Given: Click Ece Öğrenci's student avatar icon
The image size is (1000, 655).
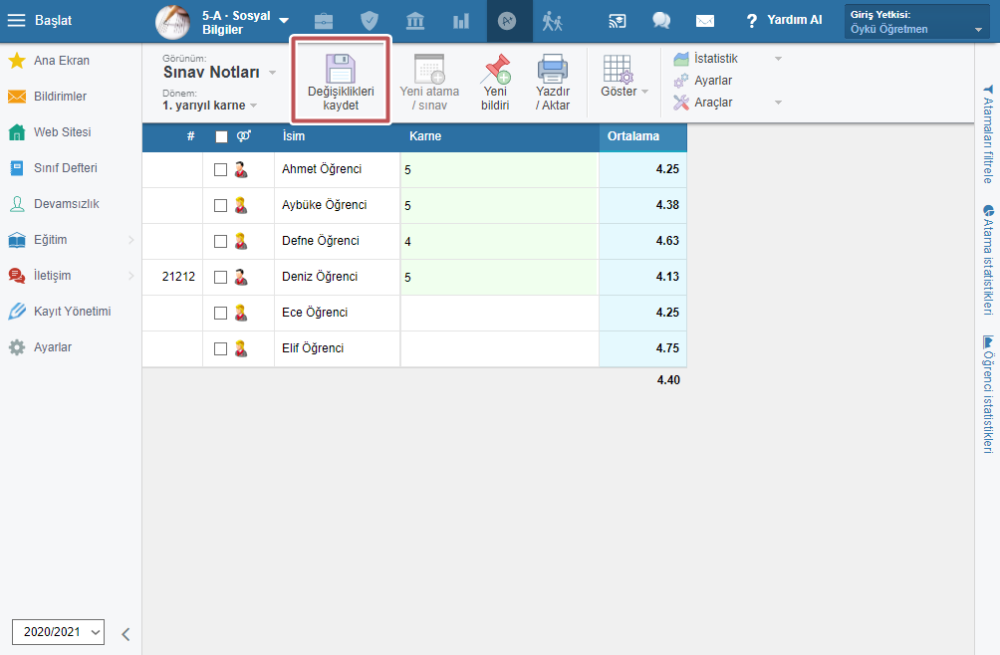Looking at the screenshot, I should pos(240,313).
